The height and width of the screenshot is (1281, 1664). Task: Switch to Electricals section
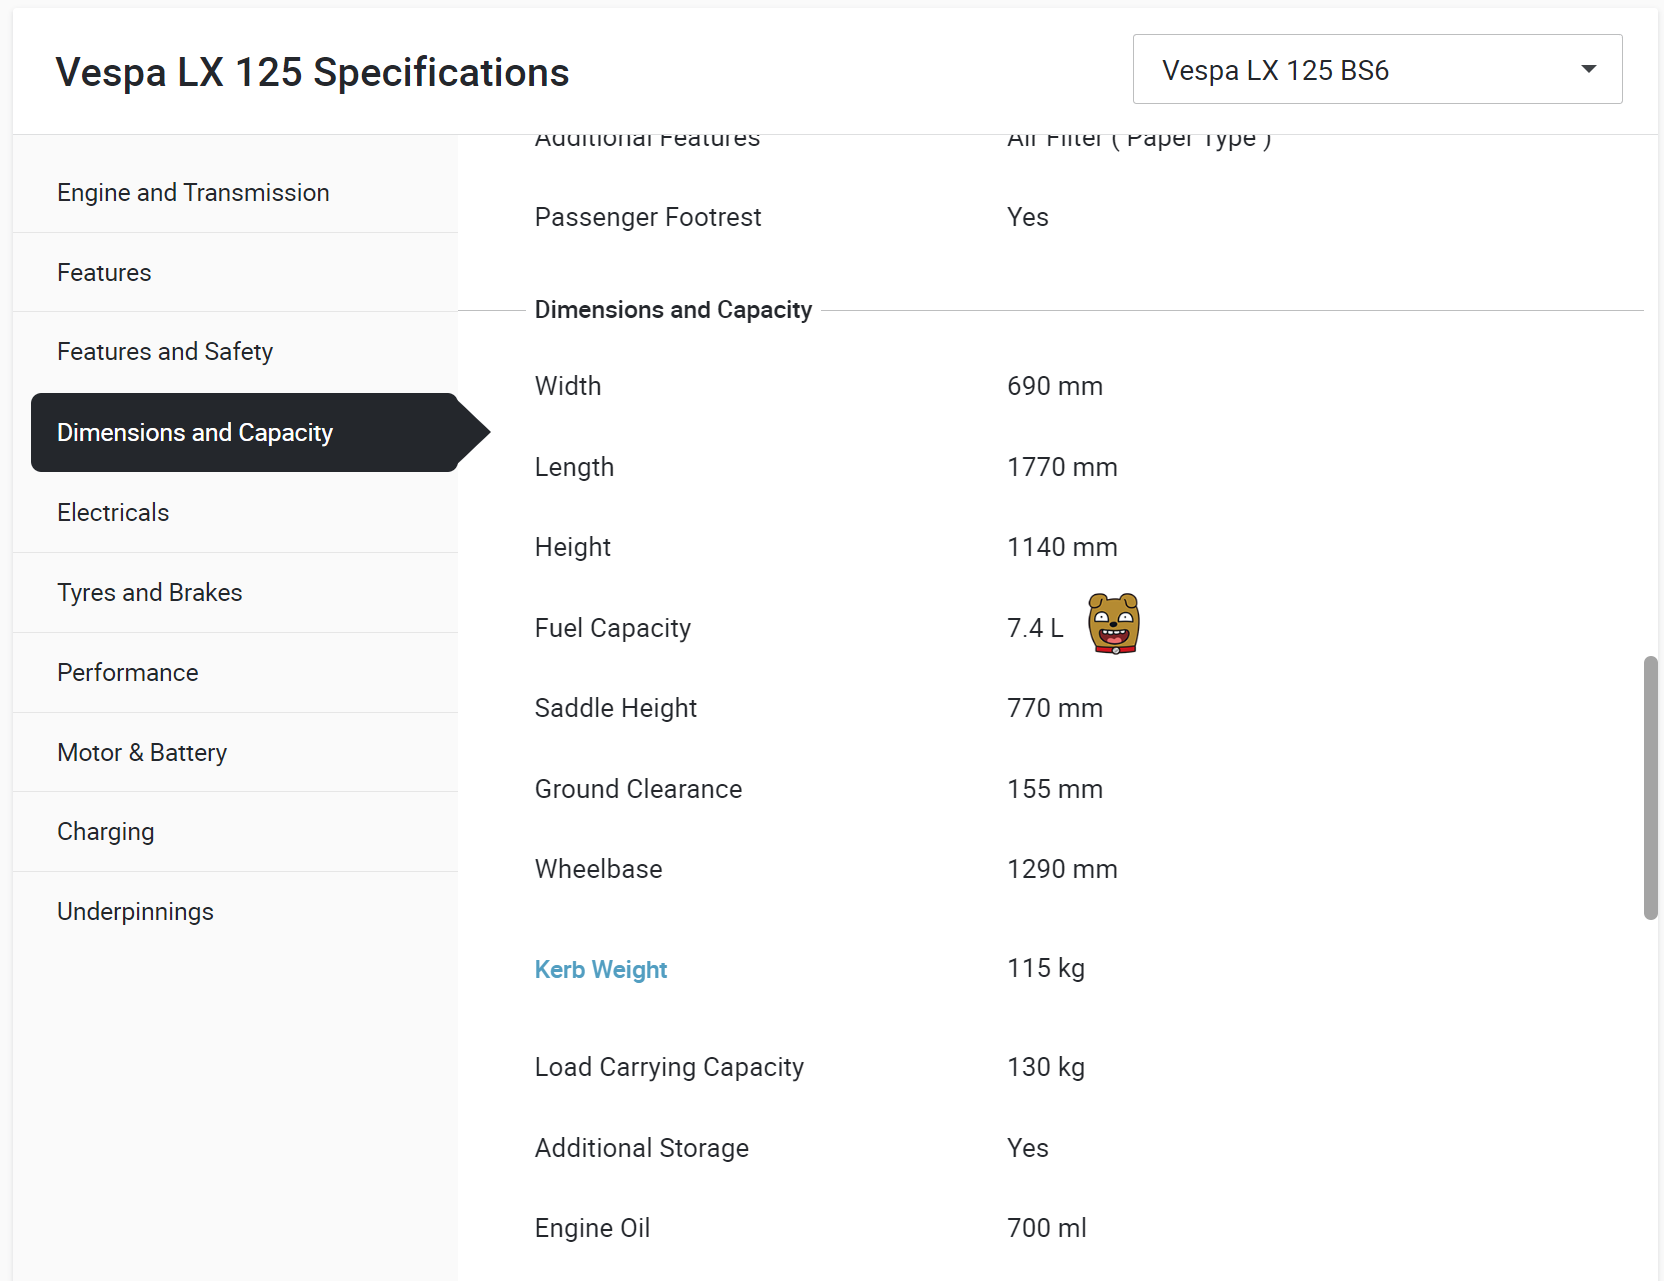click(x=235, y=512)
